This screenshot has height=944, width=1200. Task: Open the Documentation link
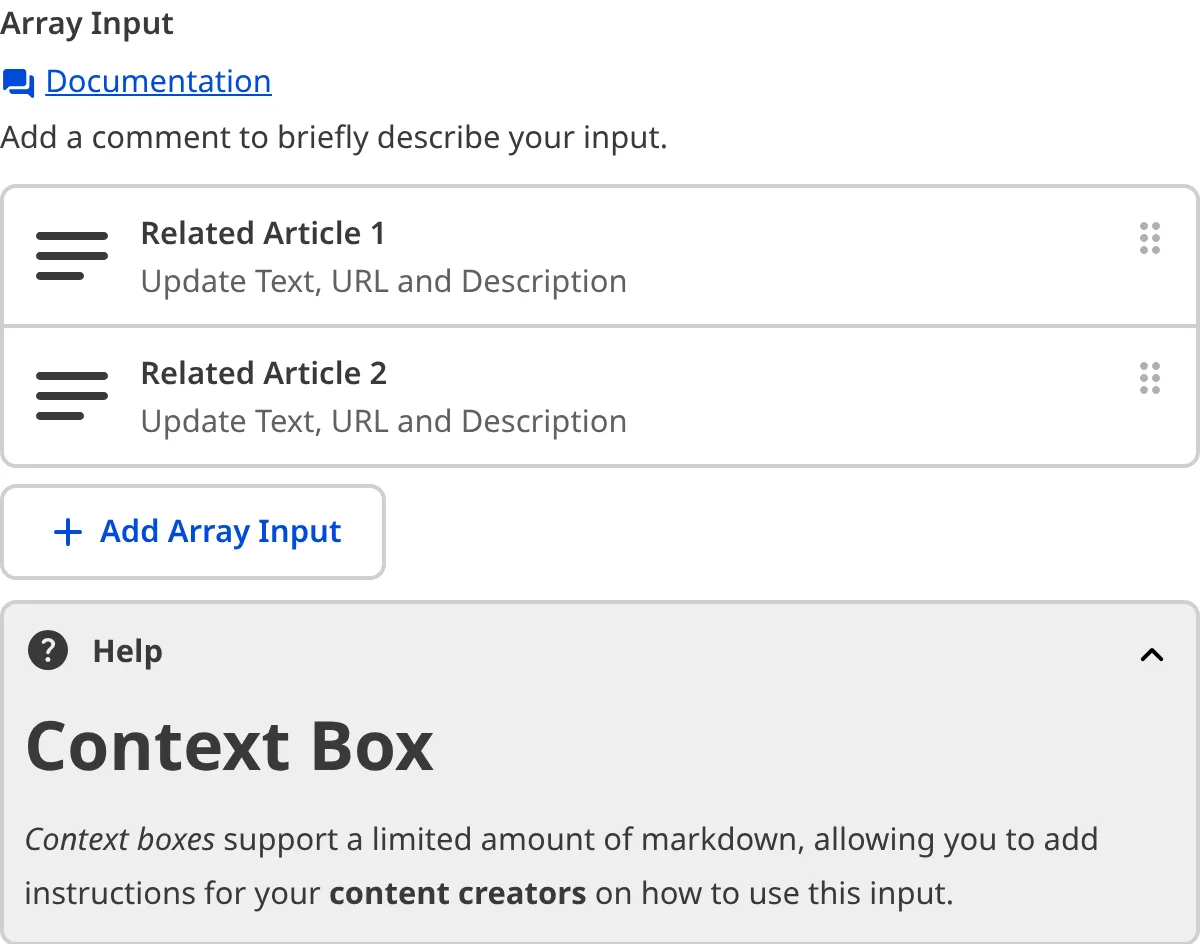pos(158,81)
